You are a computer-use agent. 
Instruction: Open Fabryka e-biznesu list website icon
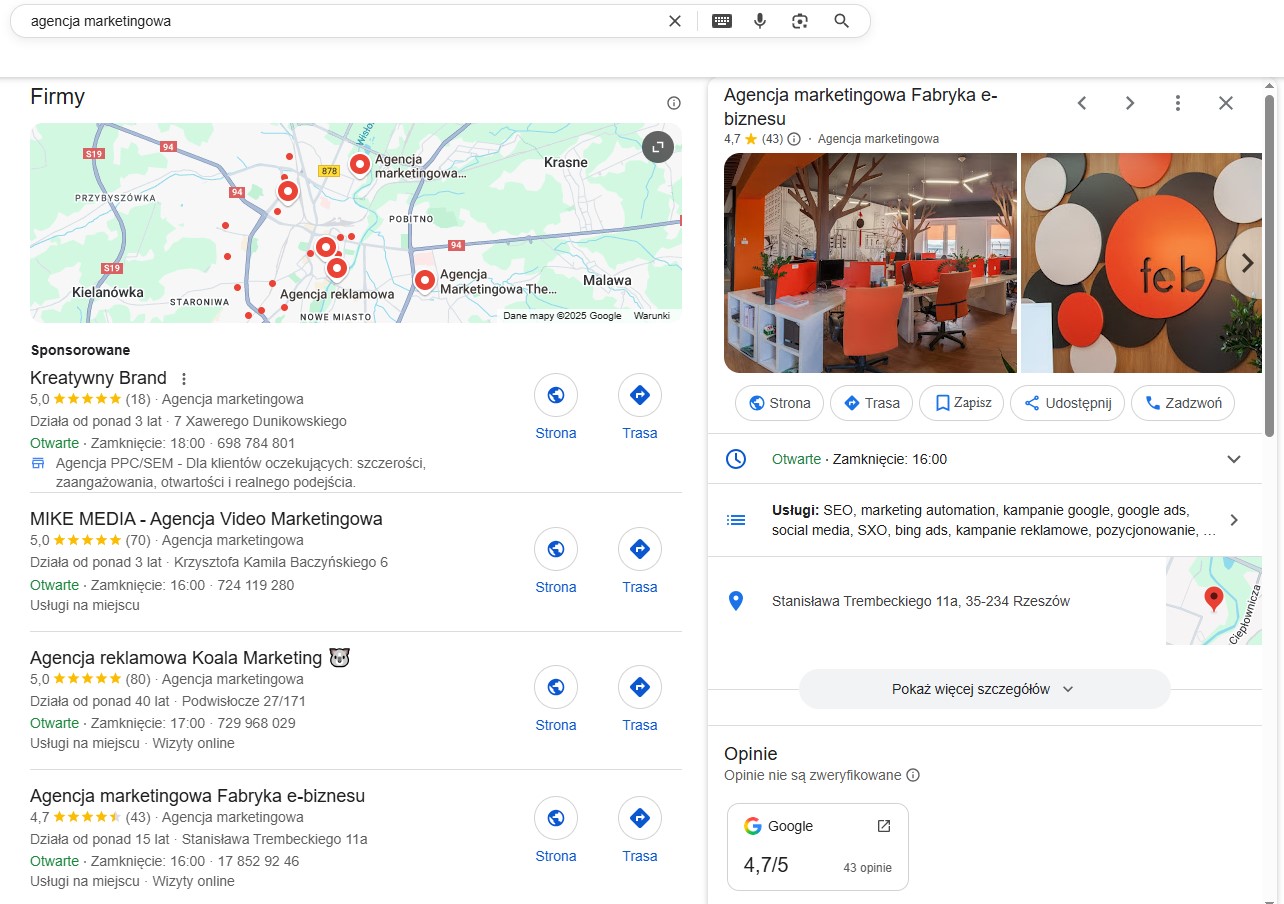coord(556,818)
